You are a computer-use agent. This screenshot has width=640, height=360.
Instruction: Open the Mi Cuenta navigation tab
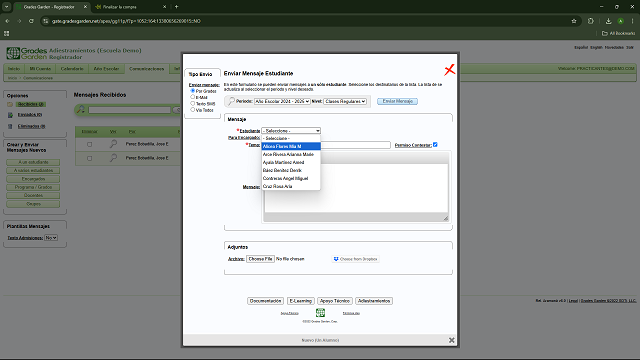click(40, 69)
